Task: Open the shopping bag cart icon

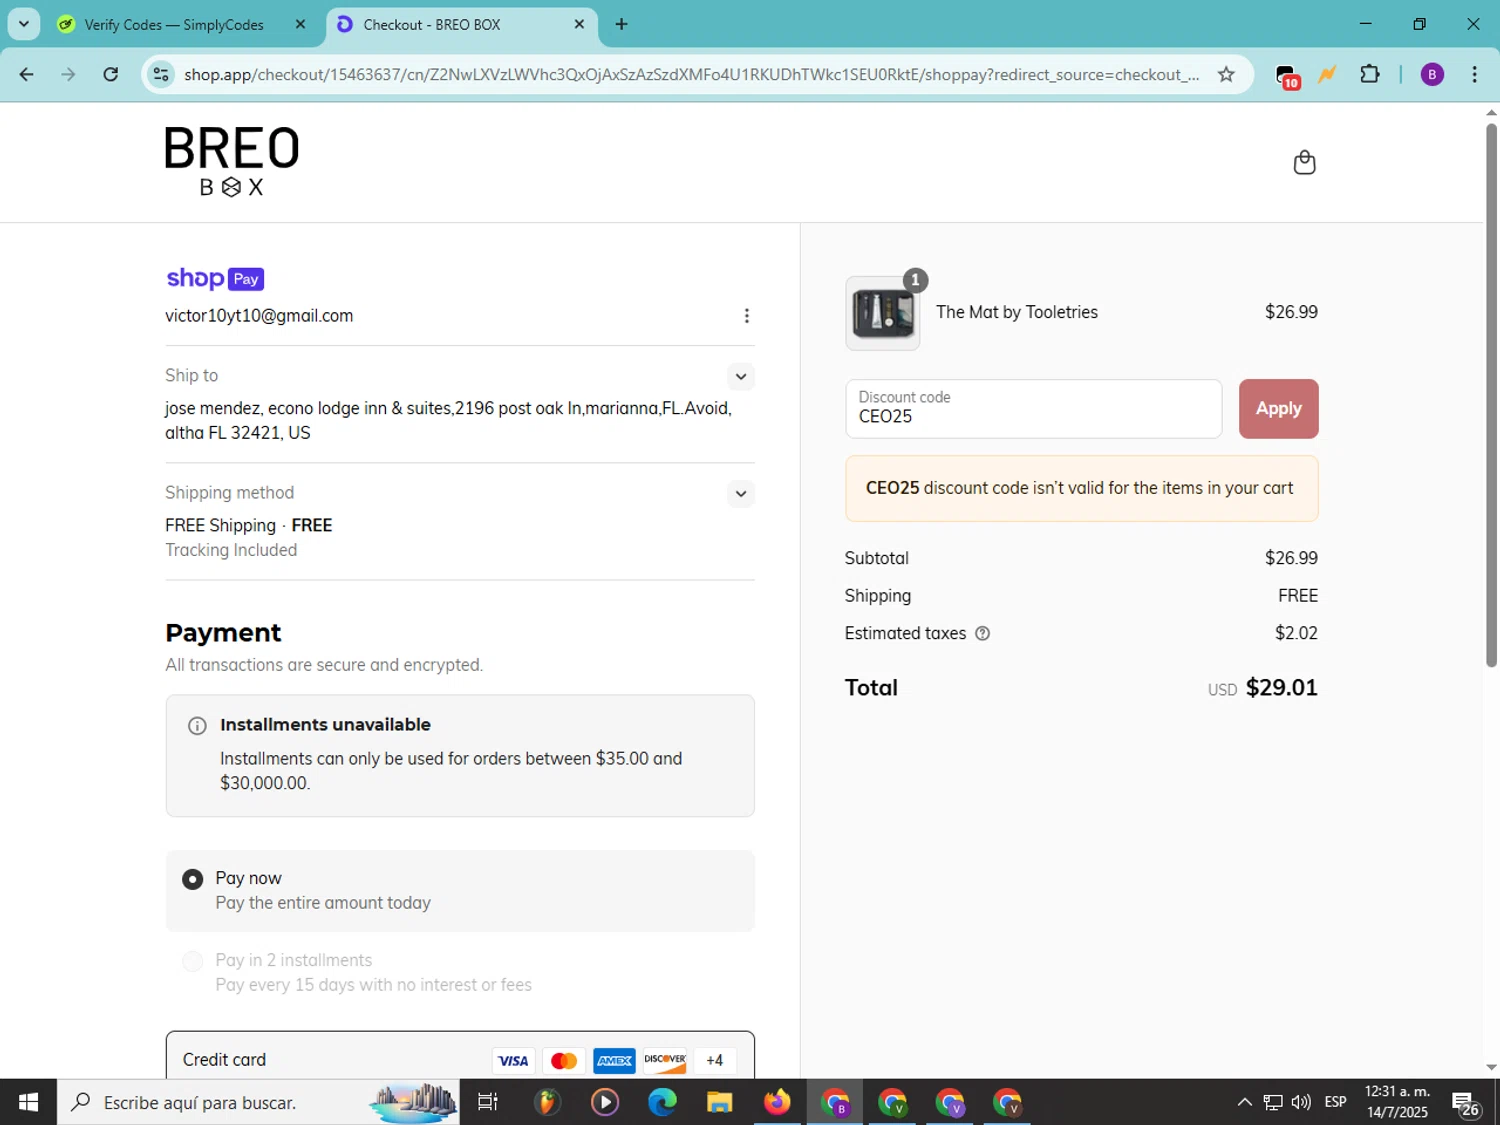Action: click(x=1304, y=162)
